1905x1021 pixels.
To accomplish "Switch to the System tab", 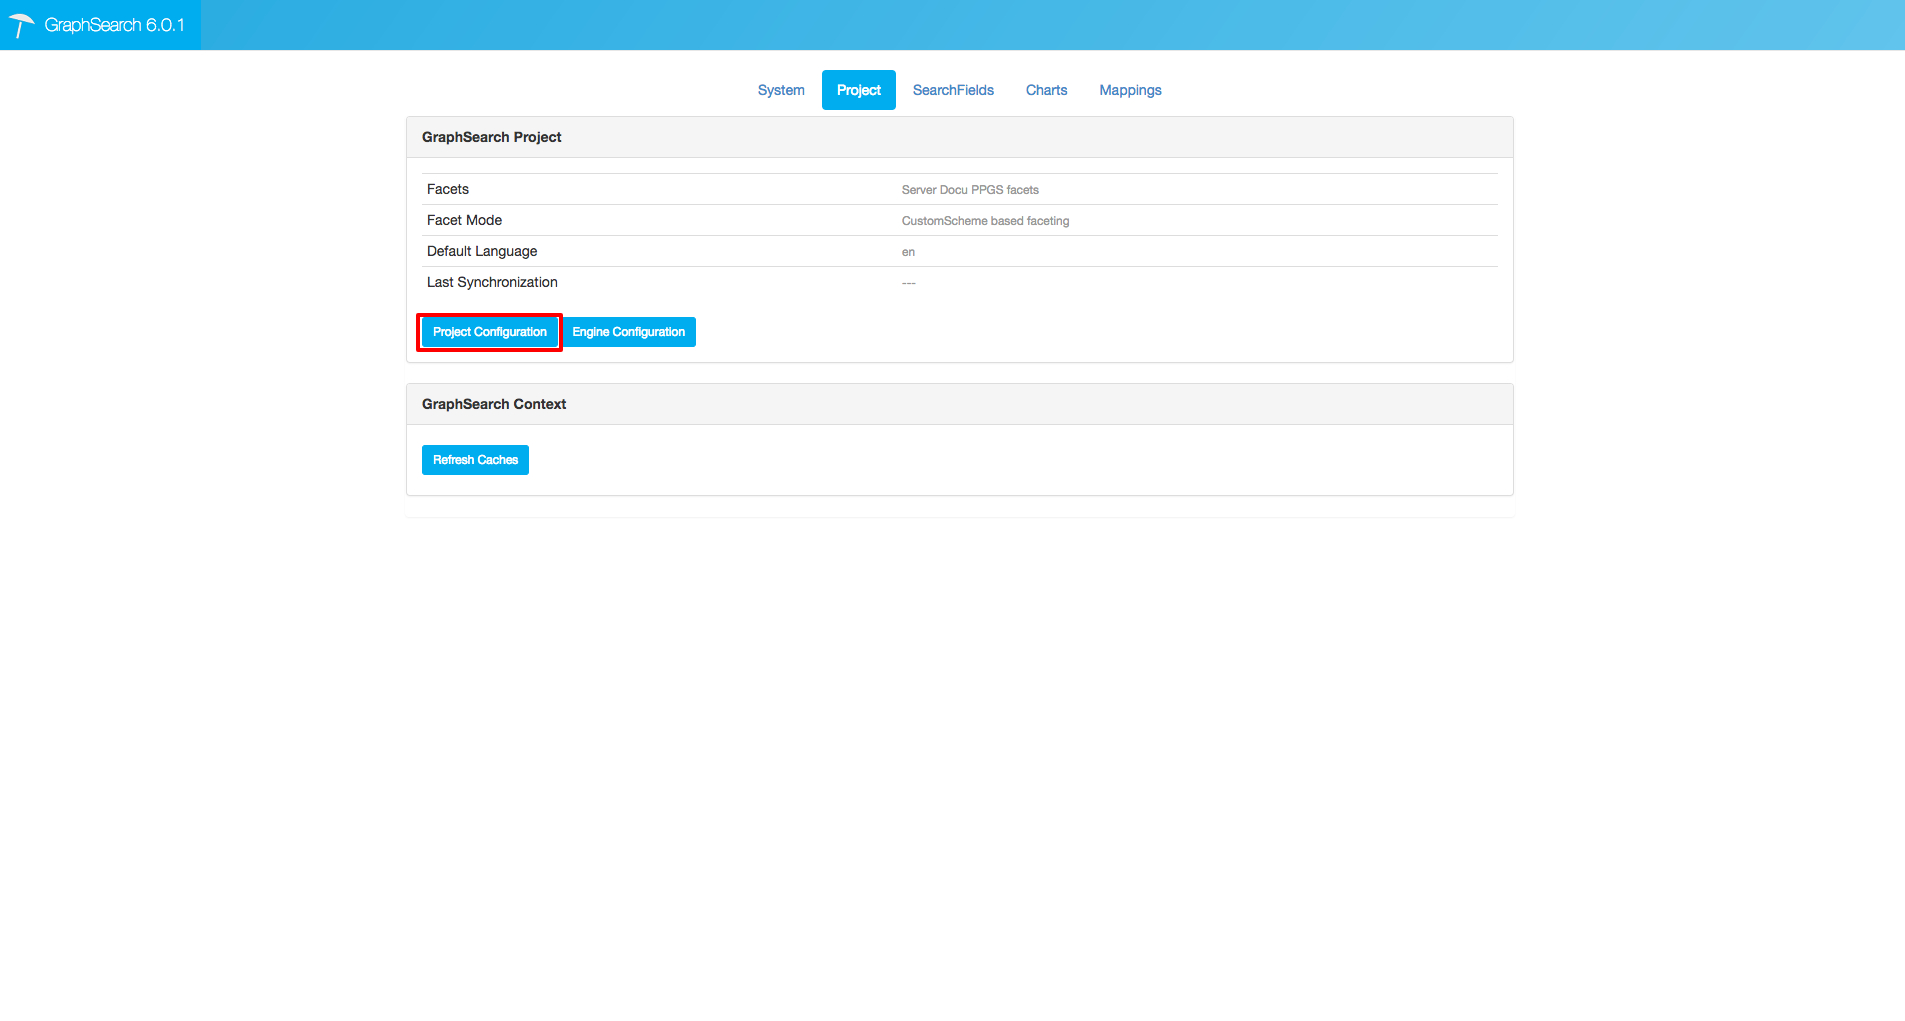I will click(781, 90).
